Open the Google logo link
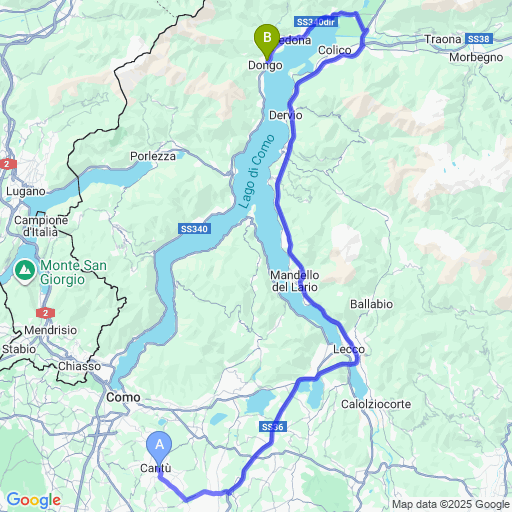 click(34, 500)
